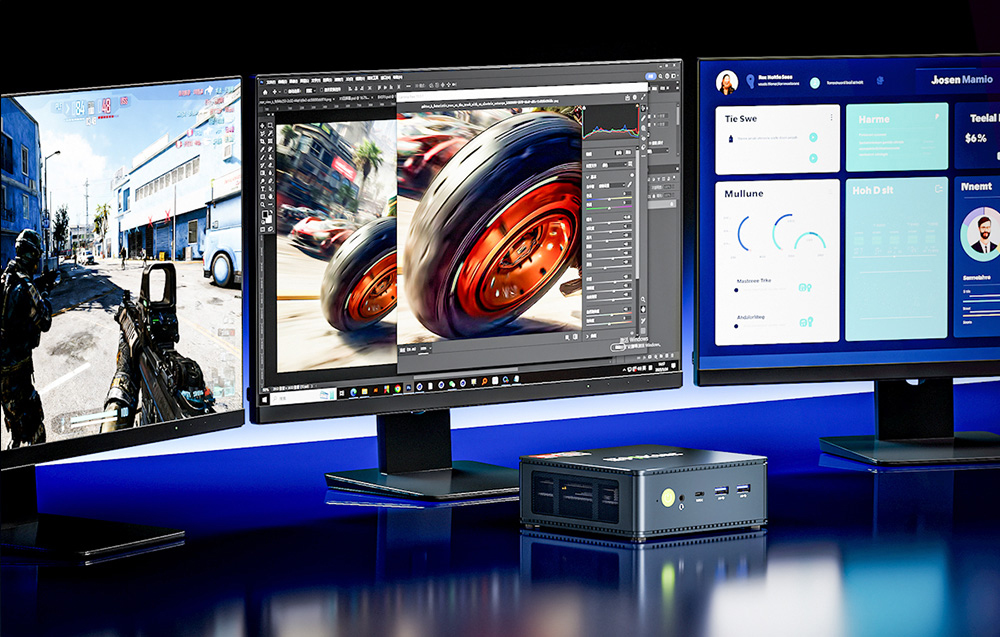This screenshot has width=1000, height=637.
Task: Click the foreground color swatch in Photoshop toolbar
Action: (x=266, y=213)
